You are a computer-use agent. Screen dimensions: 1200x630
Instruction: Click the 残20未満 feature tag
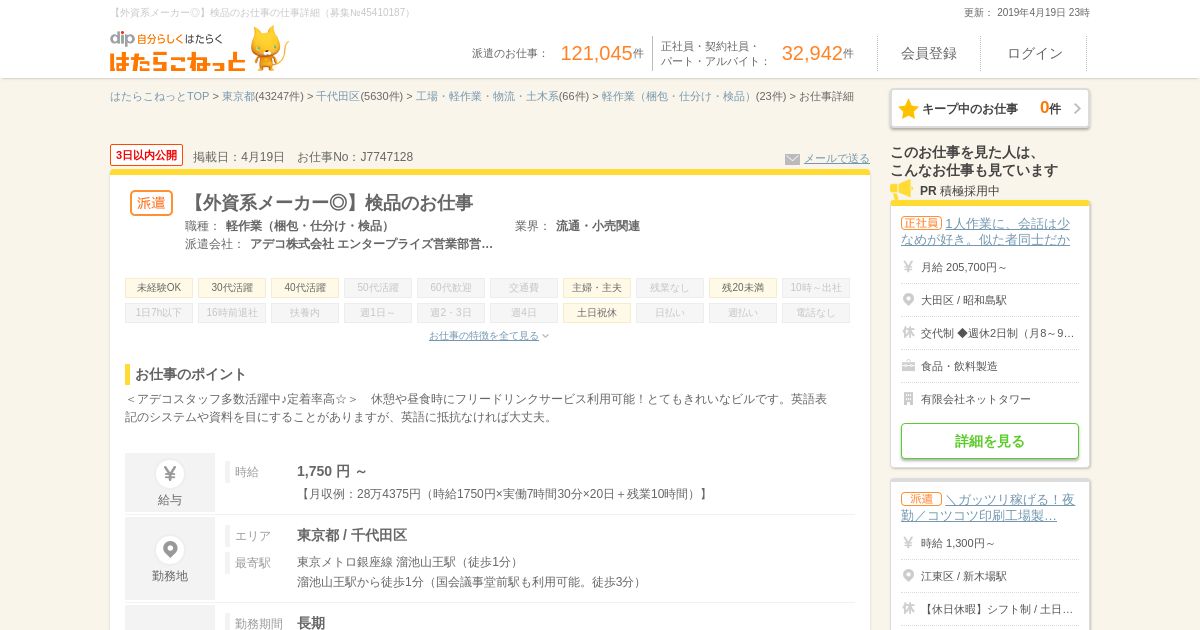pyautogui.click(x=743, y=288)
